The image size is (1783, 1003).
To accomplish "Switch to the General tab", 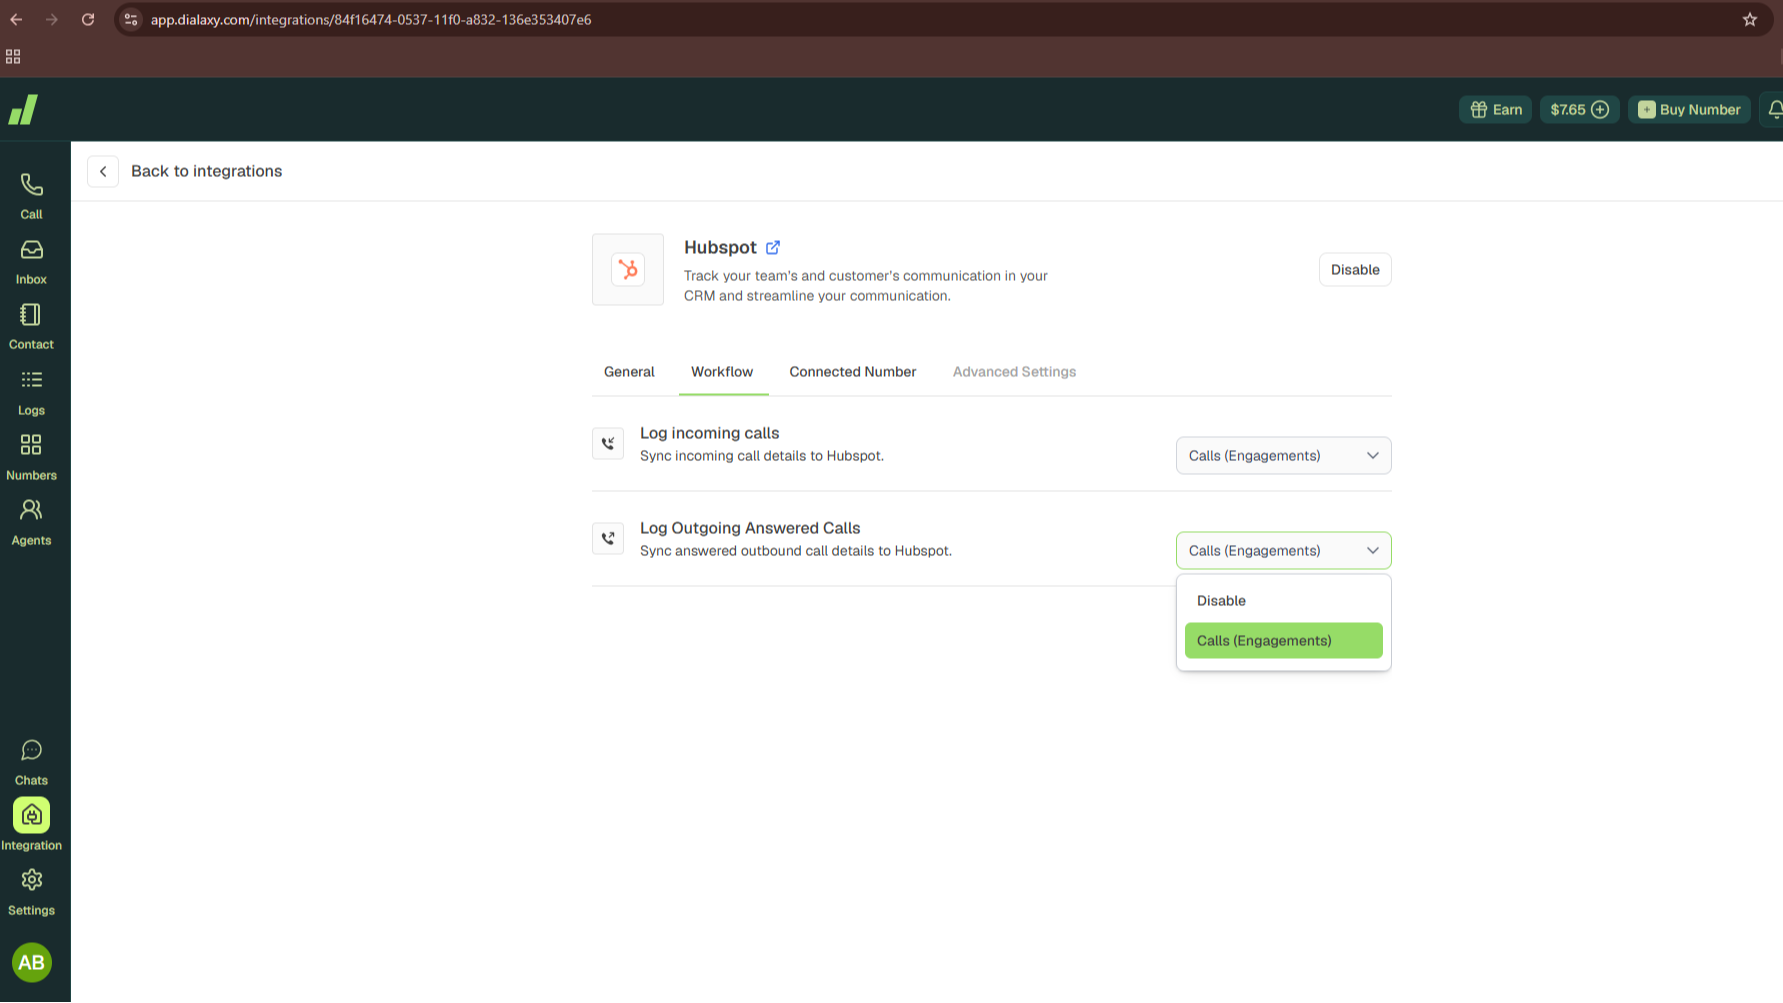I will [629, 372].
